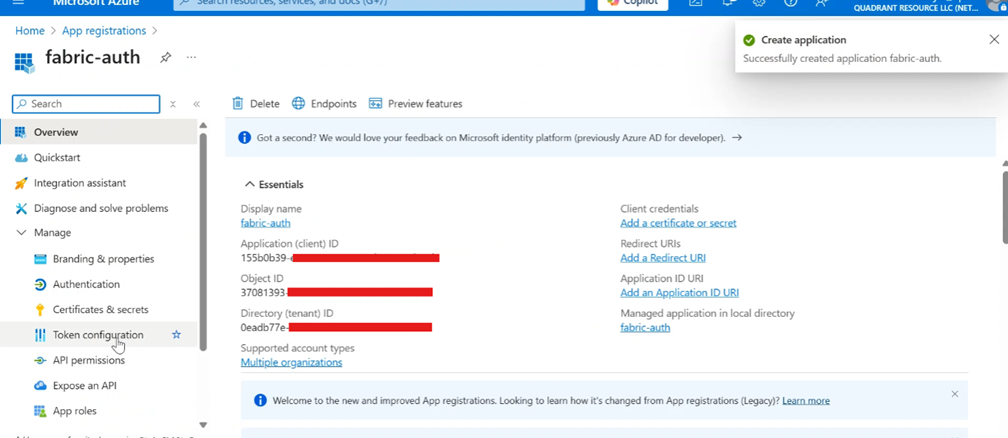Click the fabric-auth link under Display name
This screenshot has width=1008, height=438.
[x=266, y=223]
